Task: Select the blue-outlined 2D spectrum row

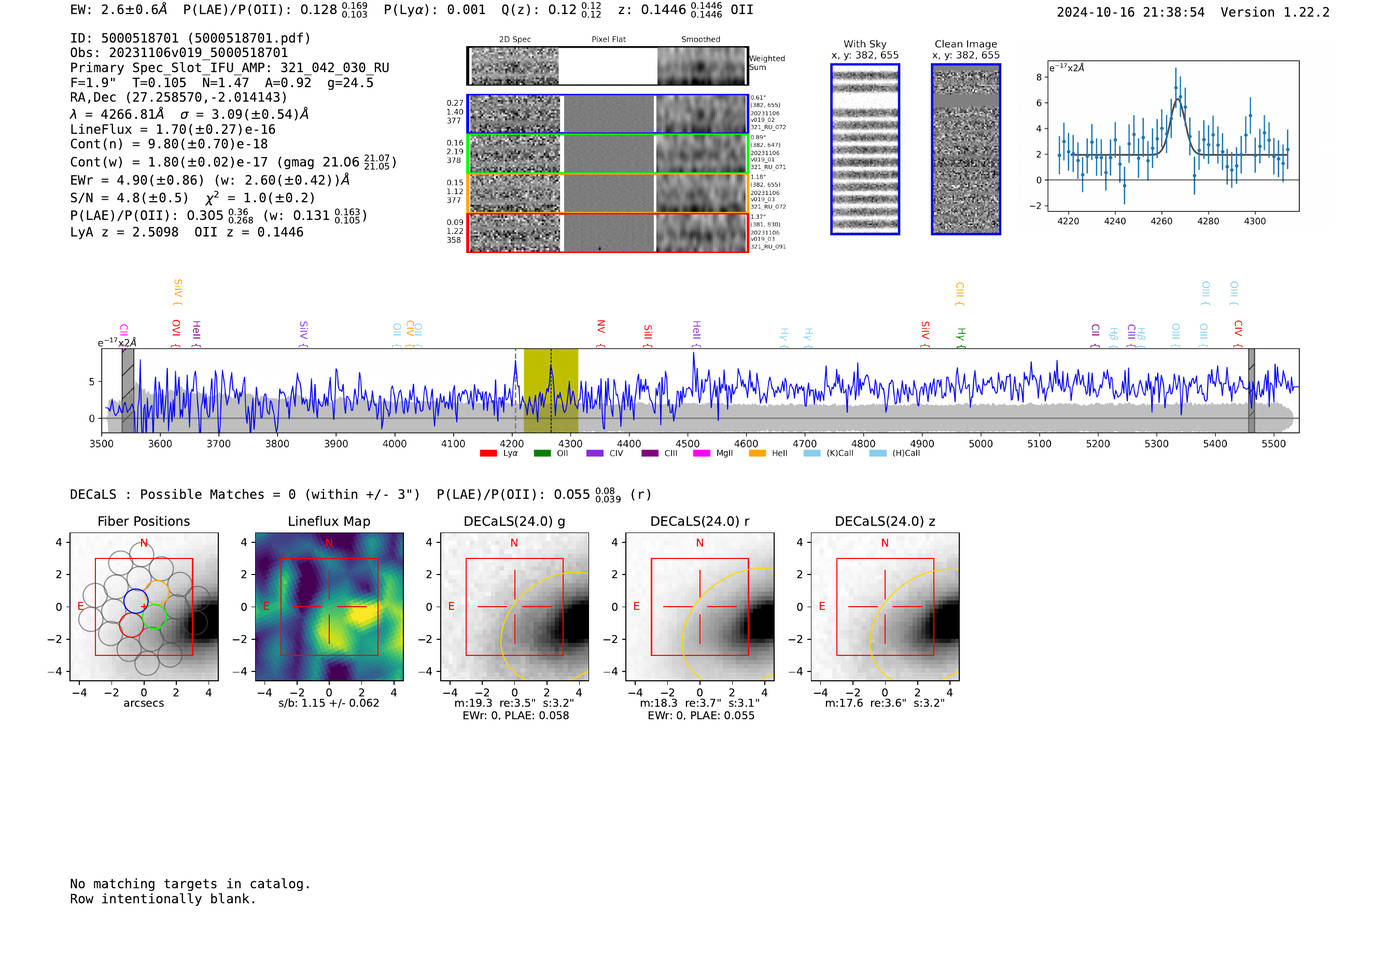Action: (x=608, y=114)
